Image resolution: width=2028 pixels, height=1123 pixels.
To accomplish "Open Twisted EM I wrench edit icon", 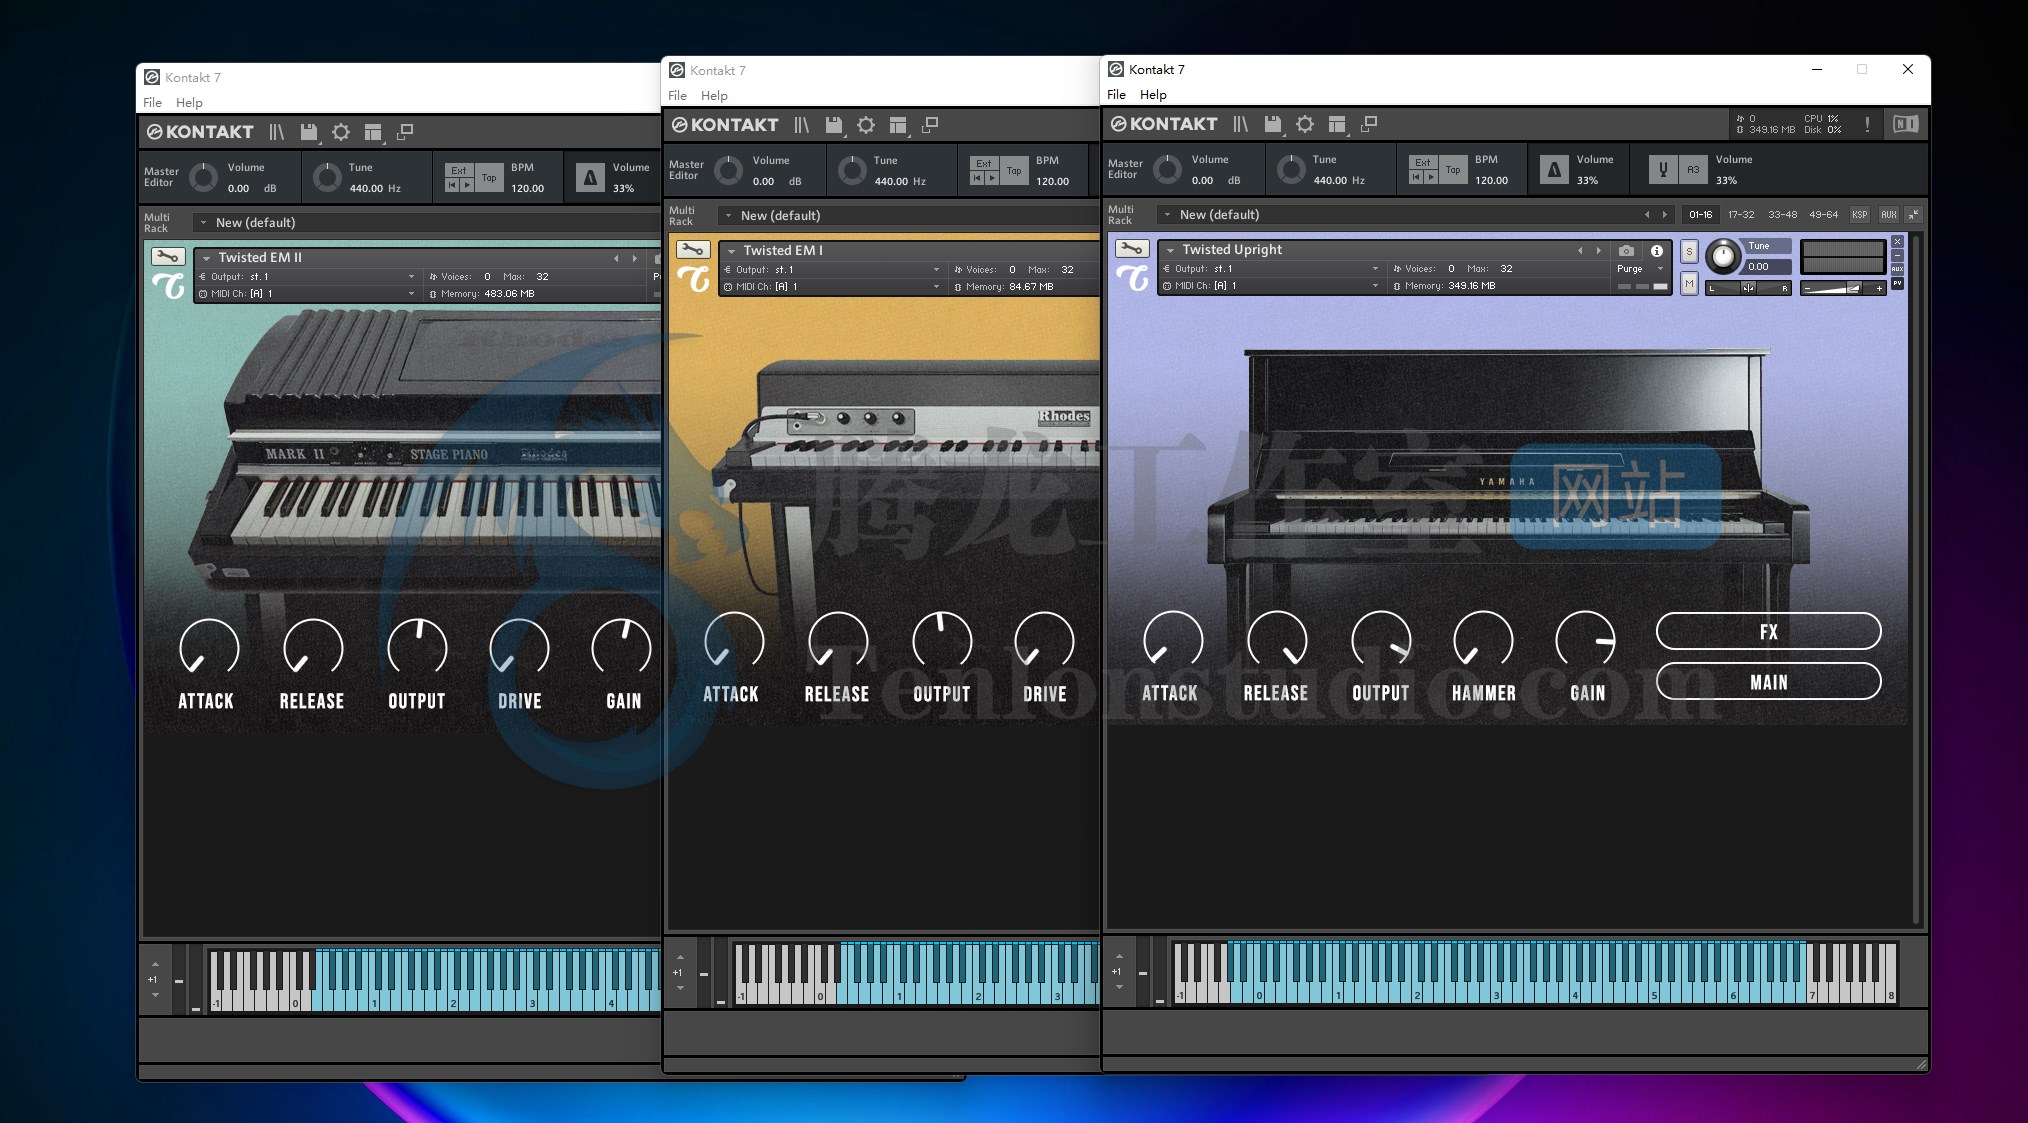I will pos(693,250).
